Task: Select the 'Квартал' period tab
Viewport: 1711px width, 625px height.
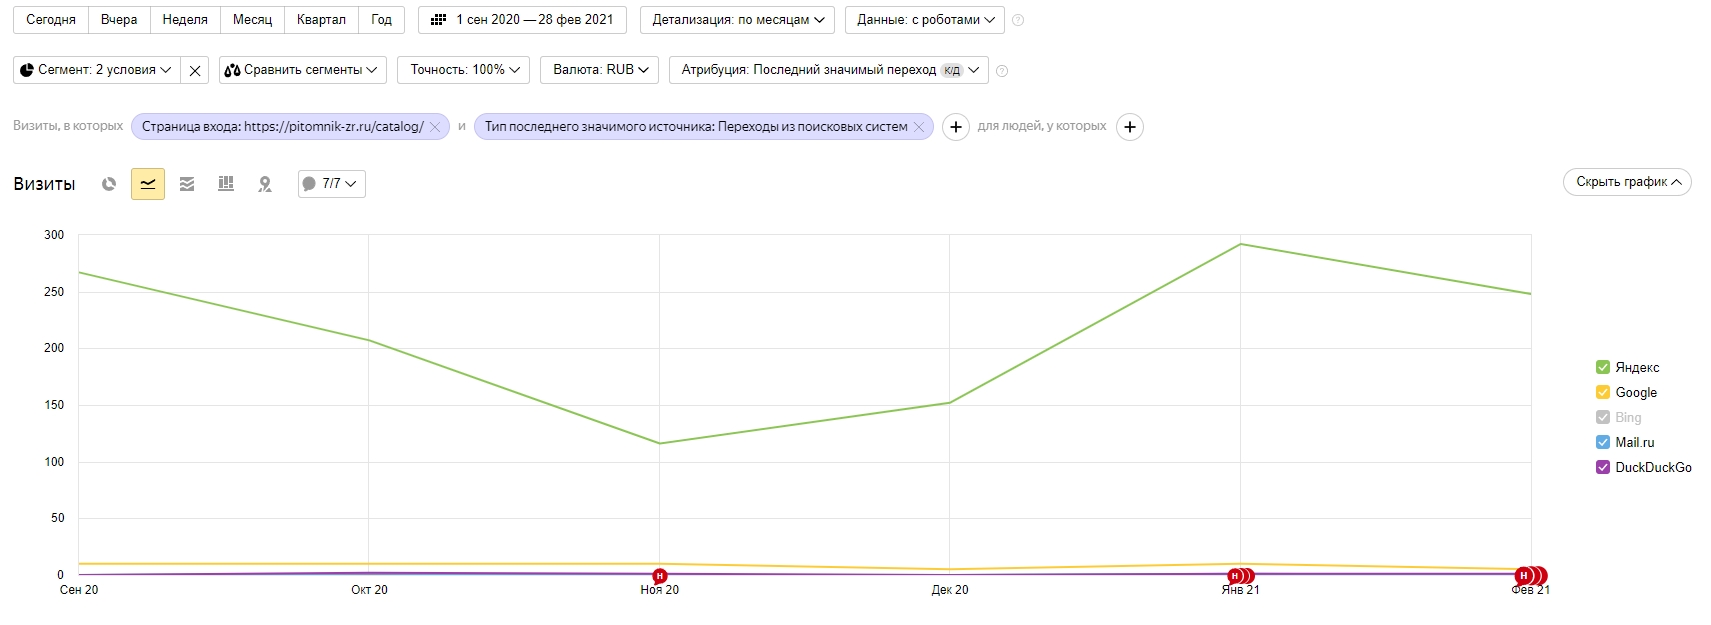Action: (x=321, y=20)
